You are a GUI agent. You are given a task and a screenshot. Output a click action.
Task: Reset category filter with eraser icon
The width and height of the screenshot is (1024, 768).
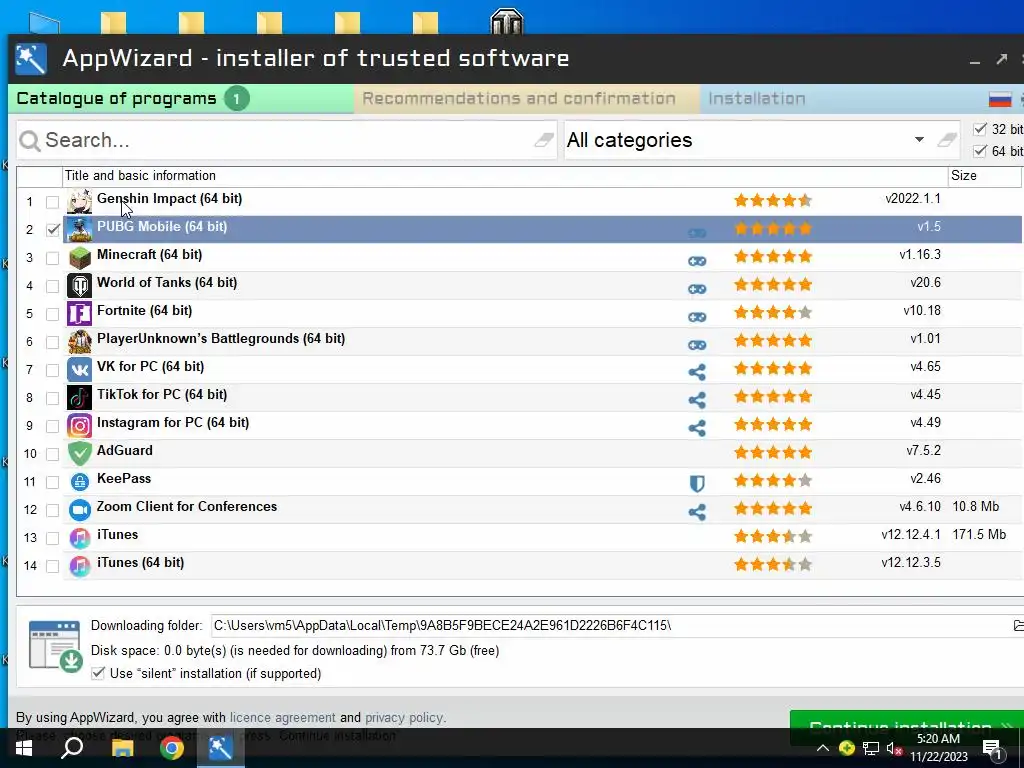[946, 139]
